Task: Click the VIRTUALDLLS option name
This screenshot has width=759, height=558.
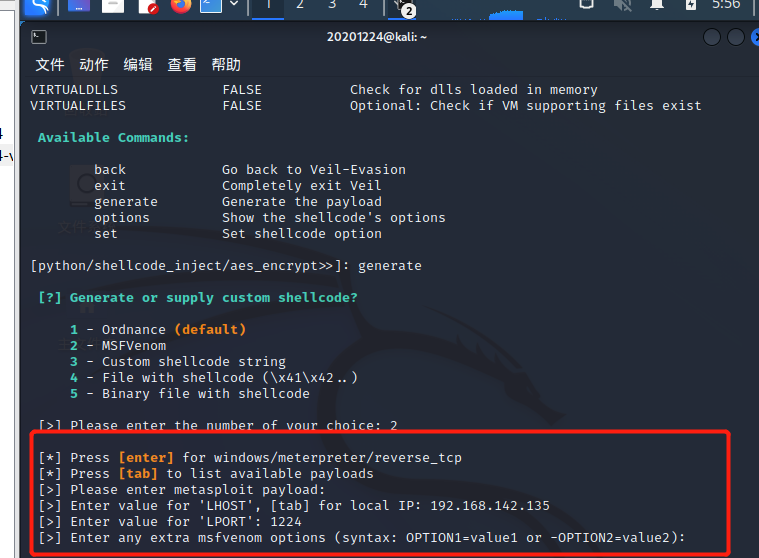Action: click(x=74, y=90)
